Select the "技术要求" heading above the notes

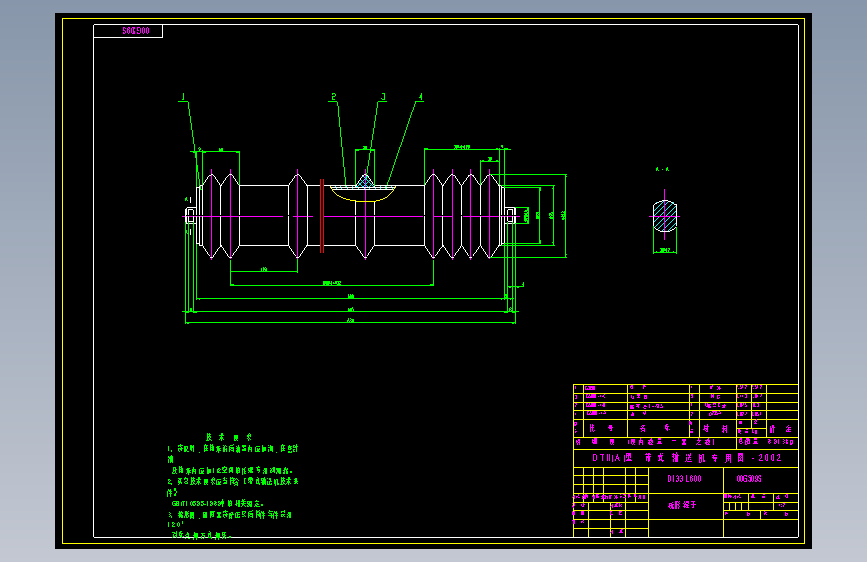coord(228,437)
